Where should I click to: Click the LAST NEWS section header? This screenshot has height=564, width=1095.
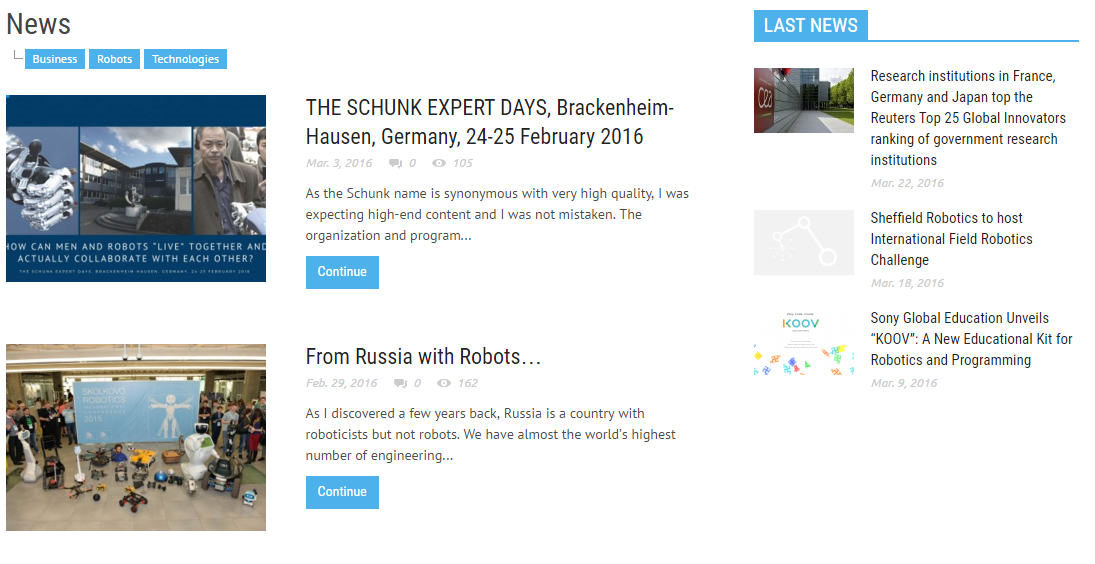(811, 26)
